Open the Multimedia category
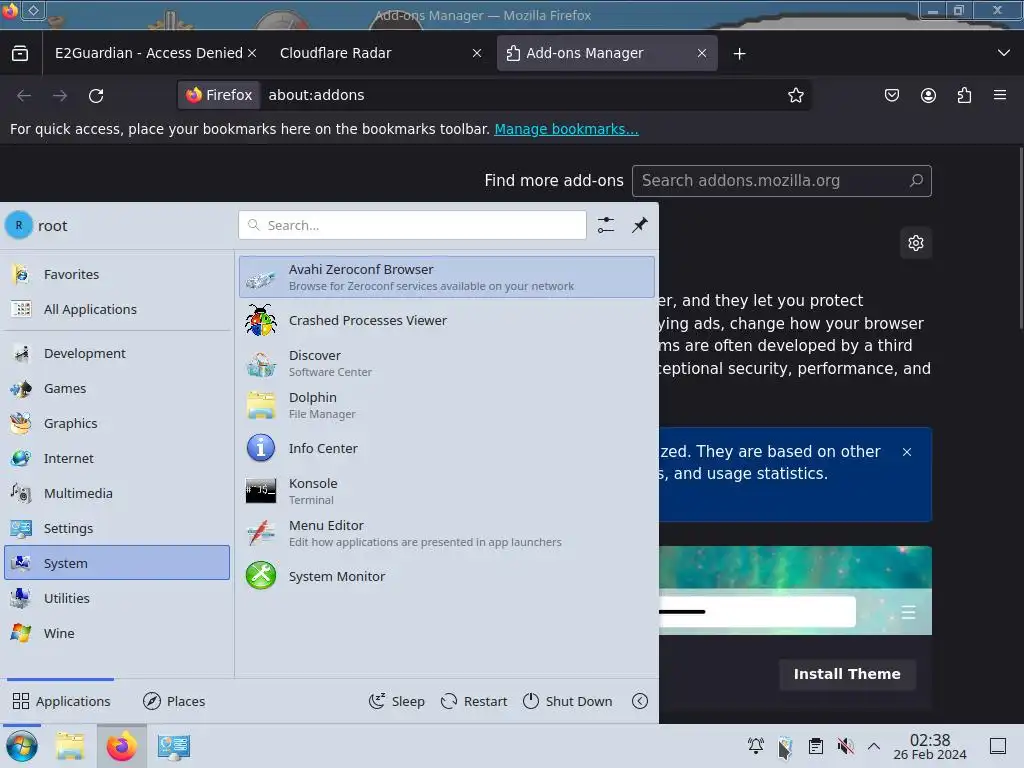 (x=117, y=493)
